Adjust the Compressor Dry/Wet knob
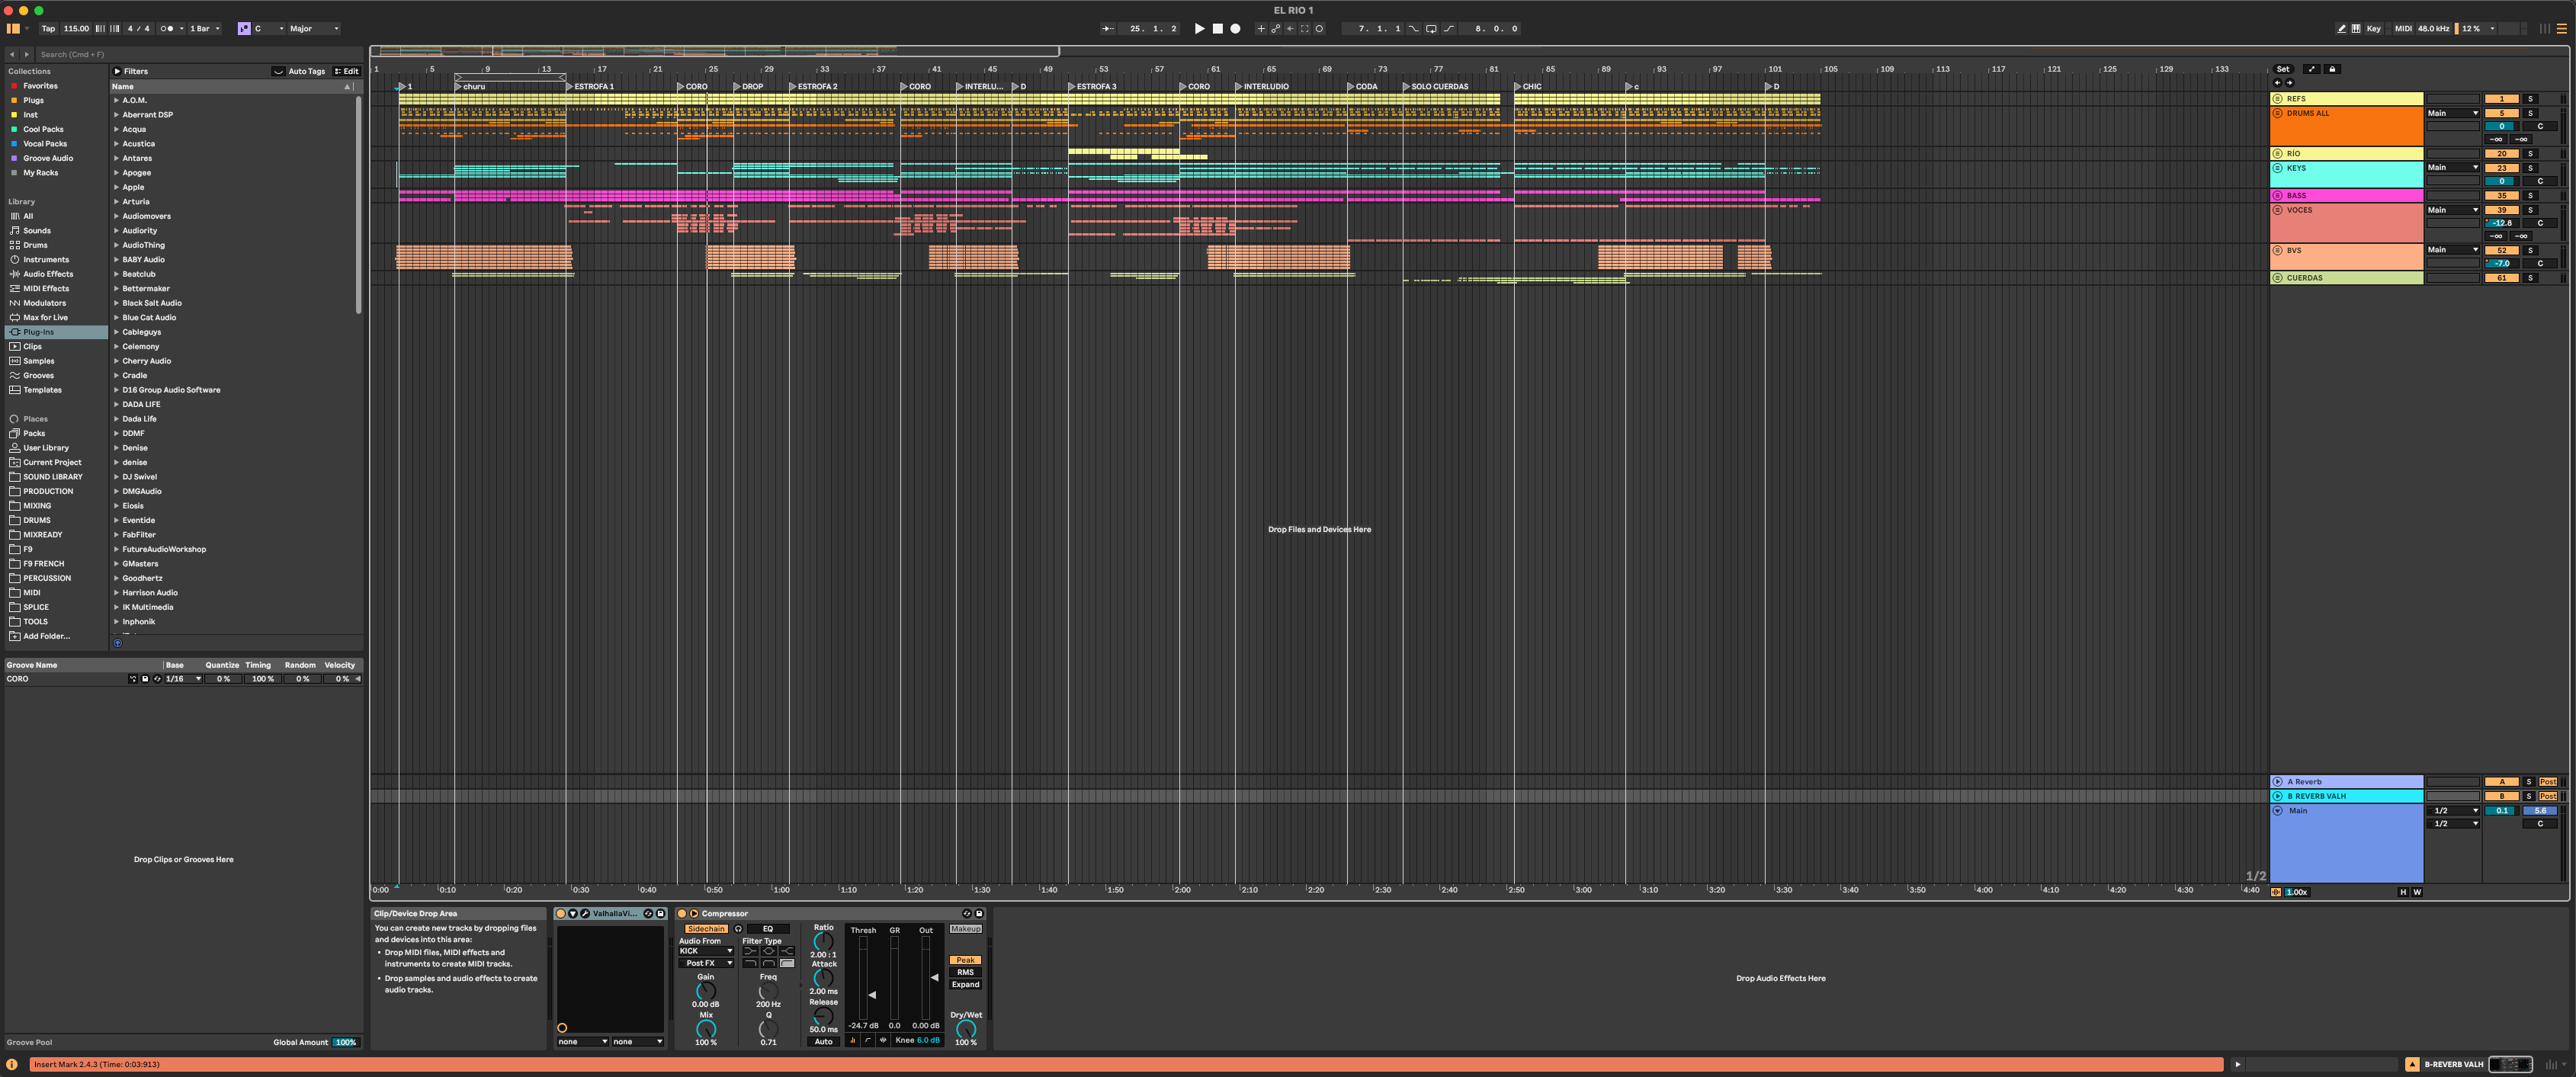Viewport: 2576px width, 1077px height. coord(965,1028)
